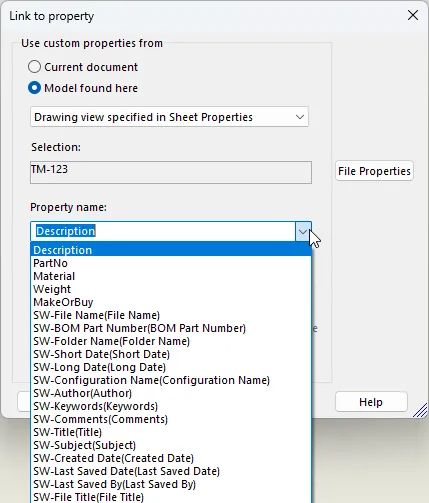Pick SW-File Name(File Name) property

(171, 315)
